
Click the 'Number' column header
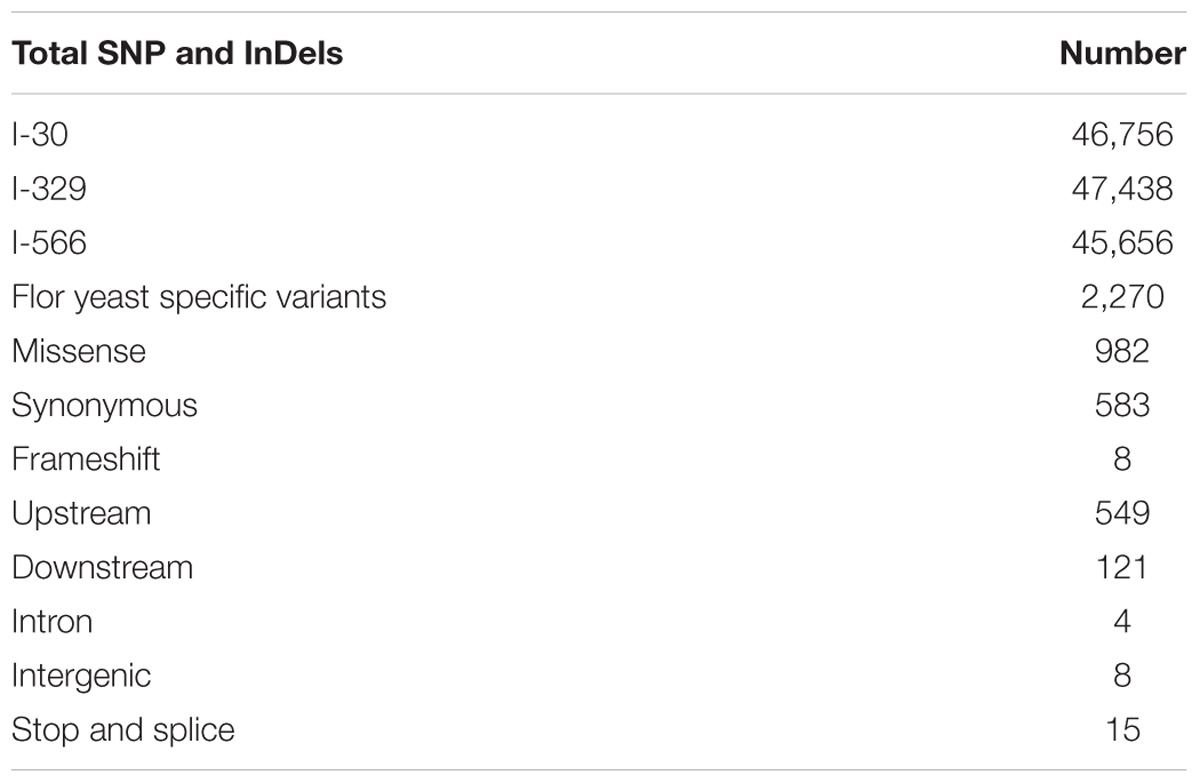[1123, 54]
